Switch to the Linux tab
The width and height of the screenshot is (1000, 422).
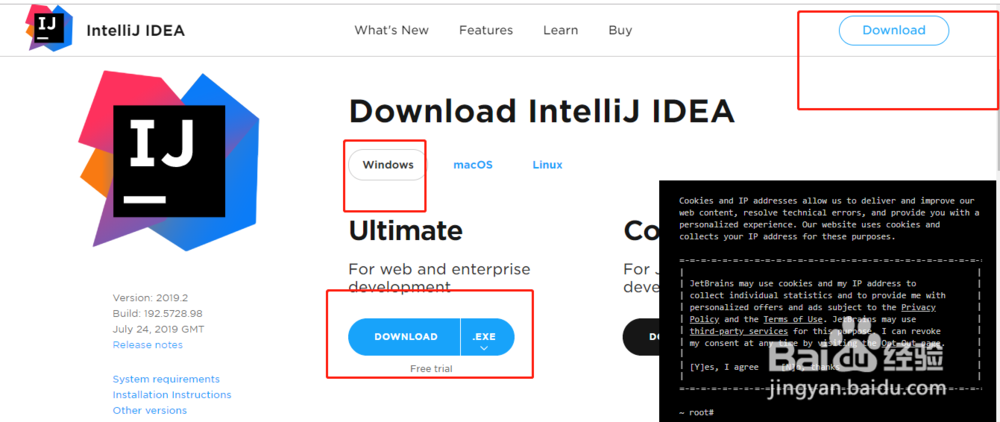[x=547, y=164]
